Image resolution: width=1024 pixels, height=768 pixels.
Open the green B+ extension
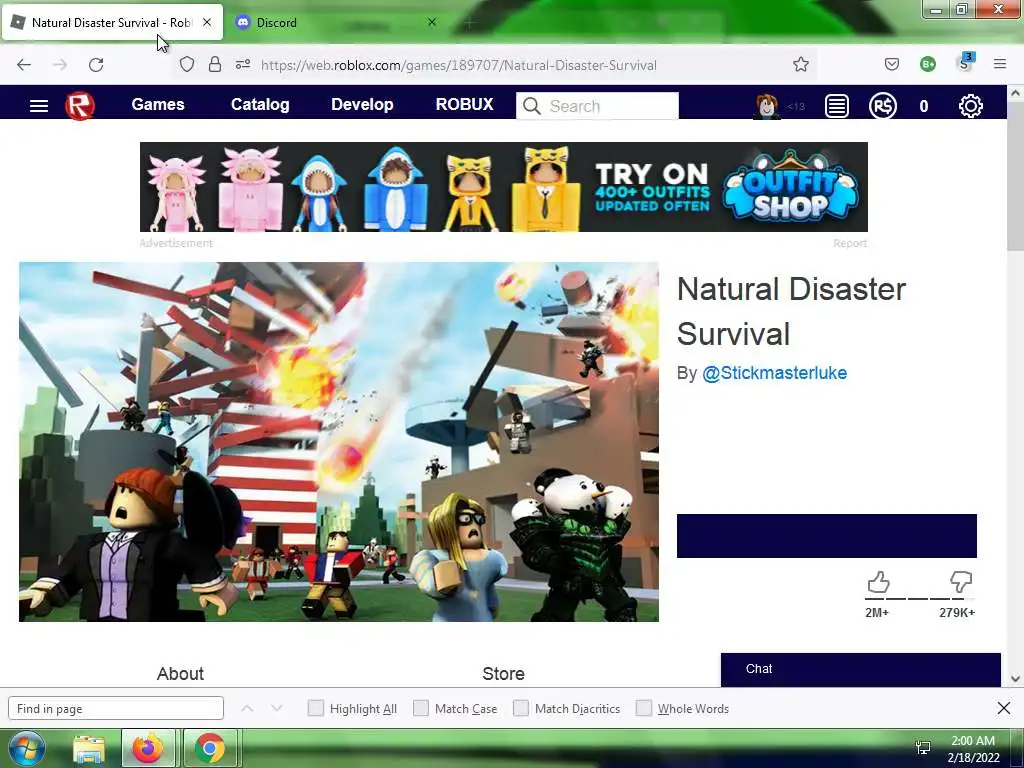[927, 64]
